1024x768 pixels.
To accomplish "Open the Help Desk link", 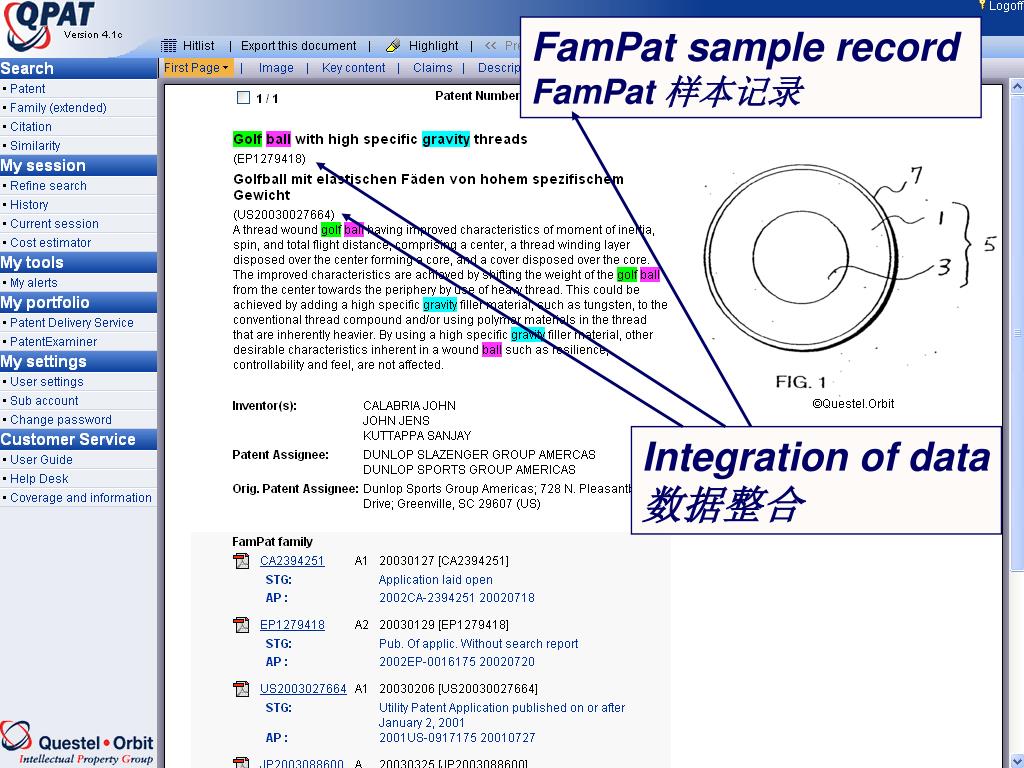I will [39, 479].
